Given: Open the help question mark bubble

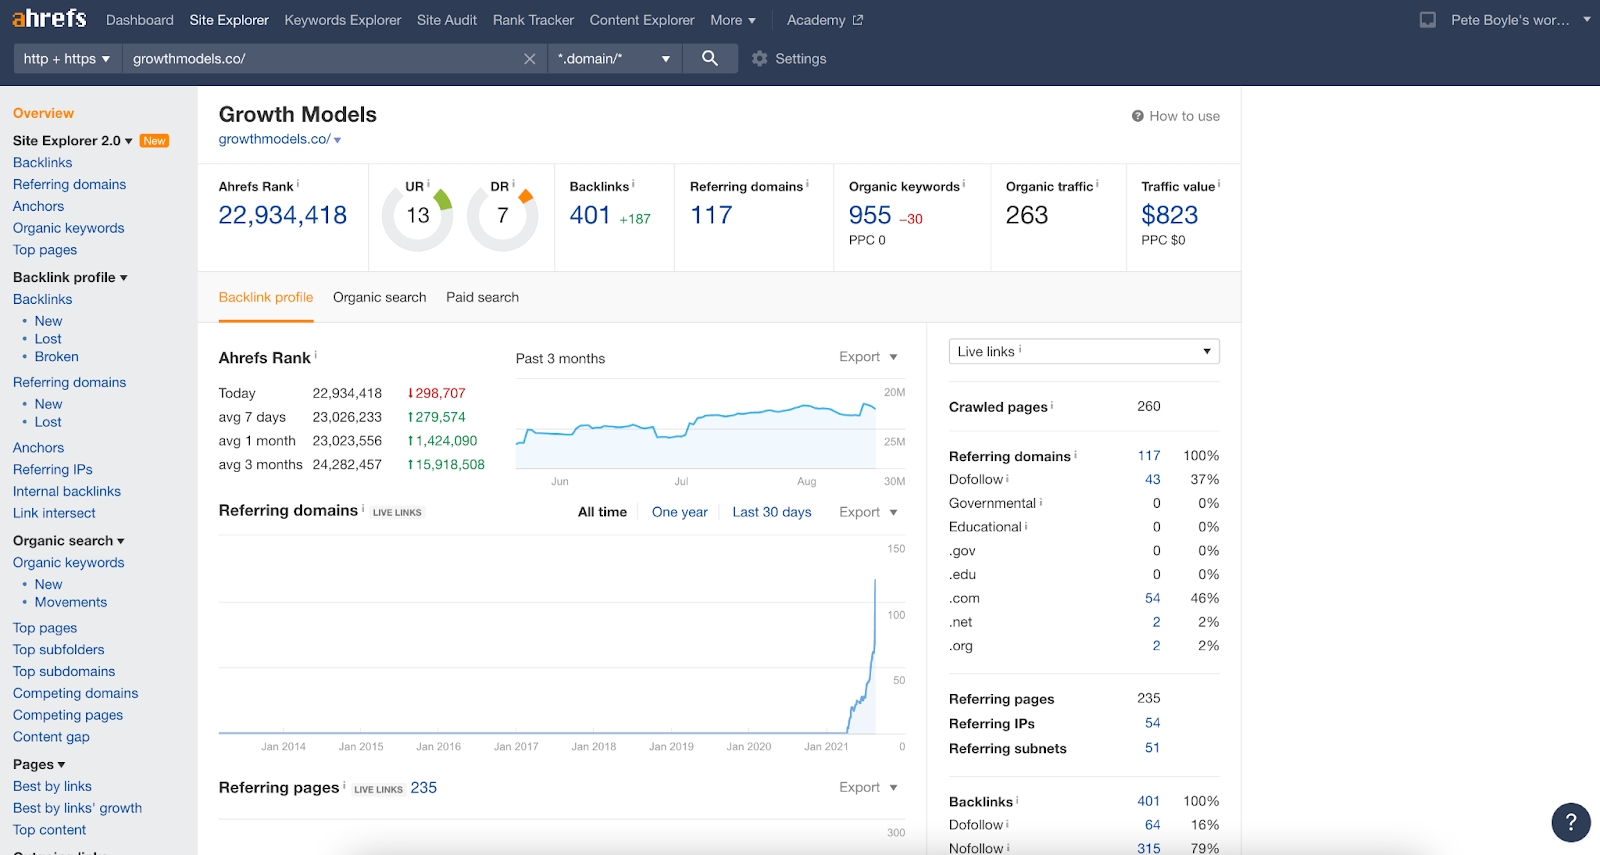Looking at the screenshot, I should (1570, 822).
